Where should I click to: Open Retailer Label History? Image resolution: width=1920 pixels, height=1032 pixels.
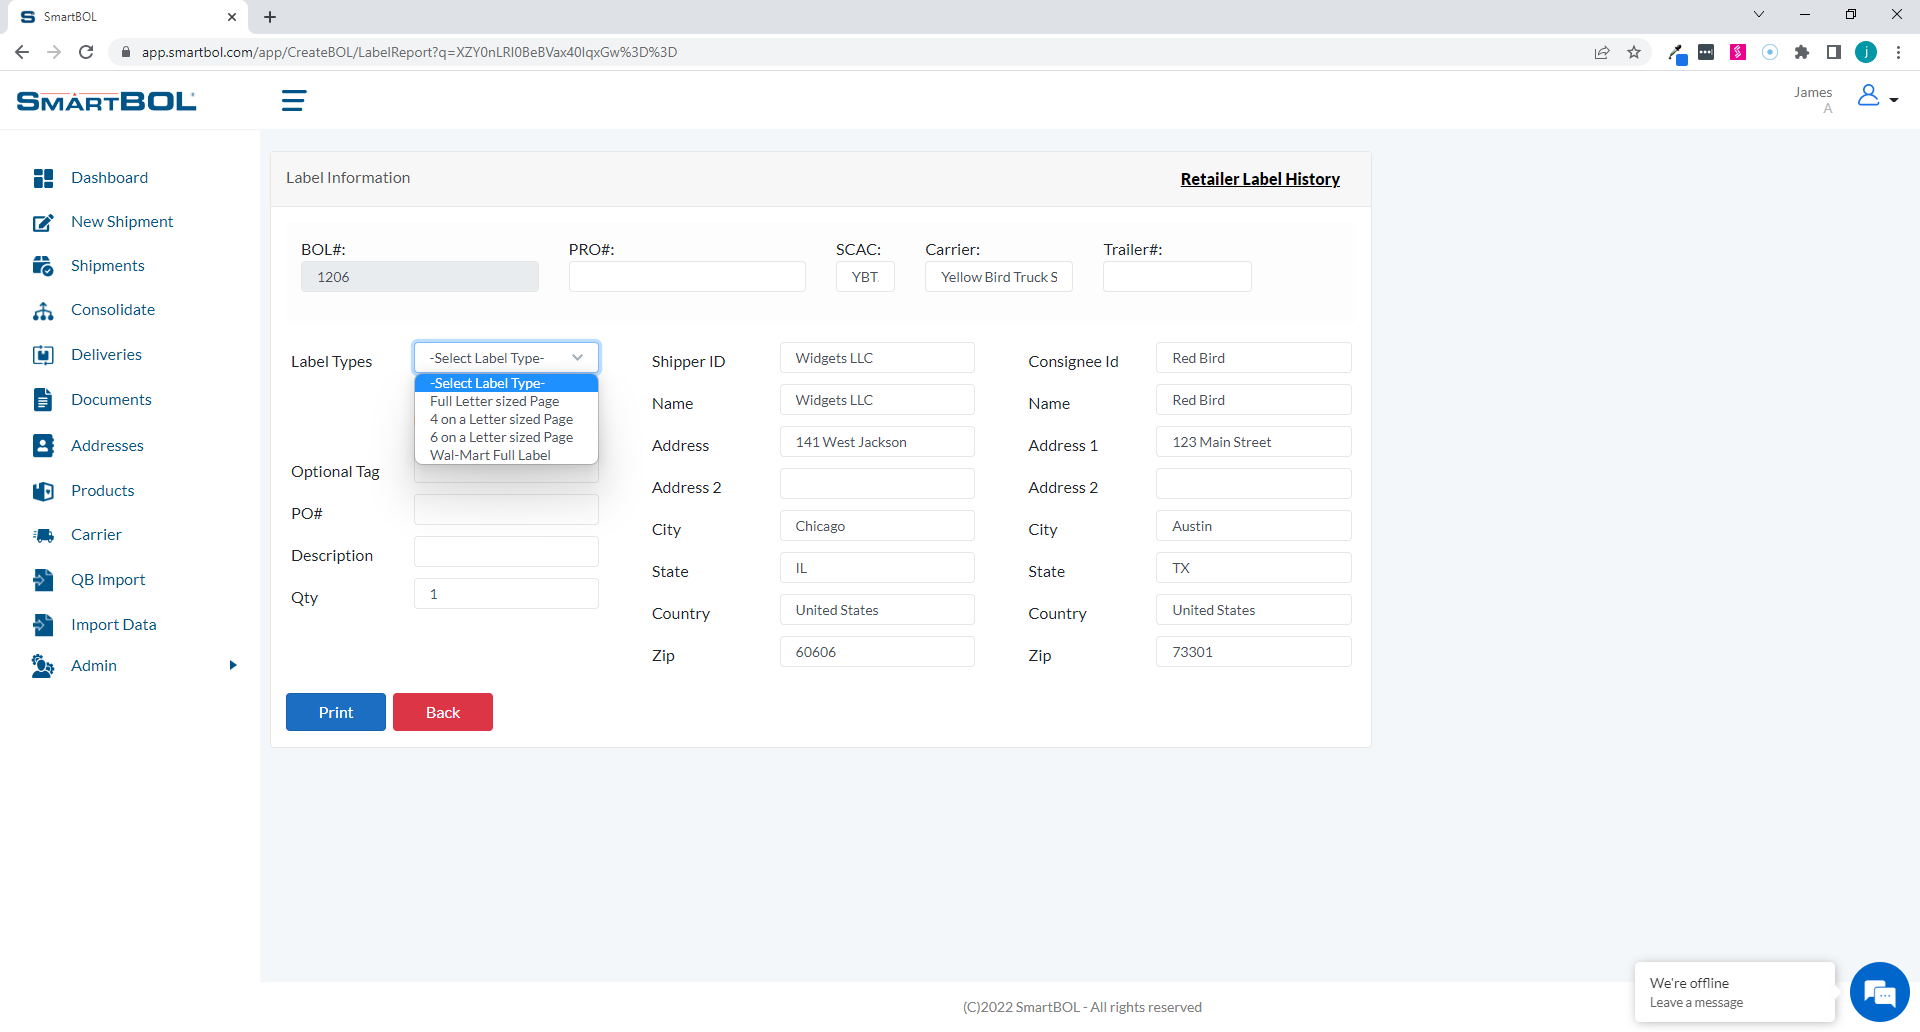pos(1260,179)
